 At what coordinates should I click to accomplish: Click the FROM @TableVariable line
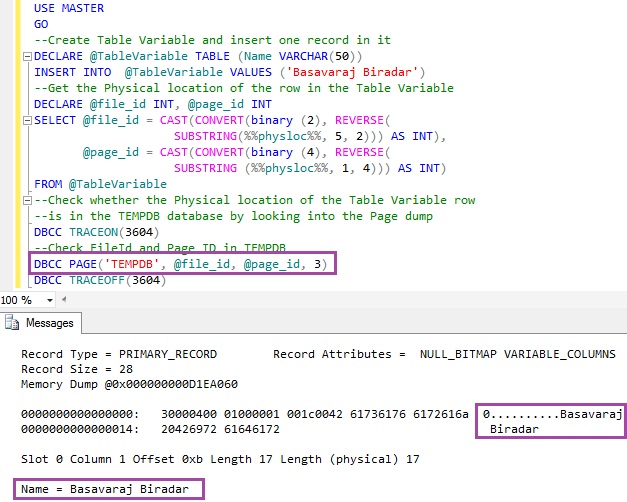click(100, 184)
